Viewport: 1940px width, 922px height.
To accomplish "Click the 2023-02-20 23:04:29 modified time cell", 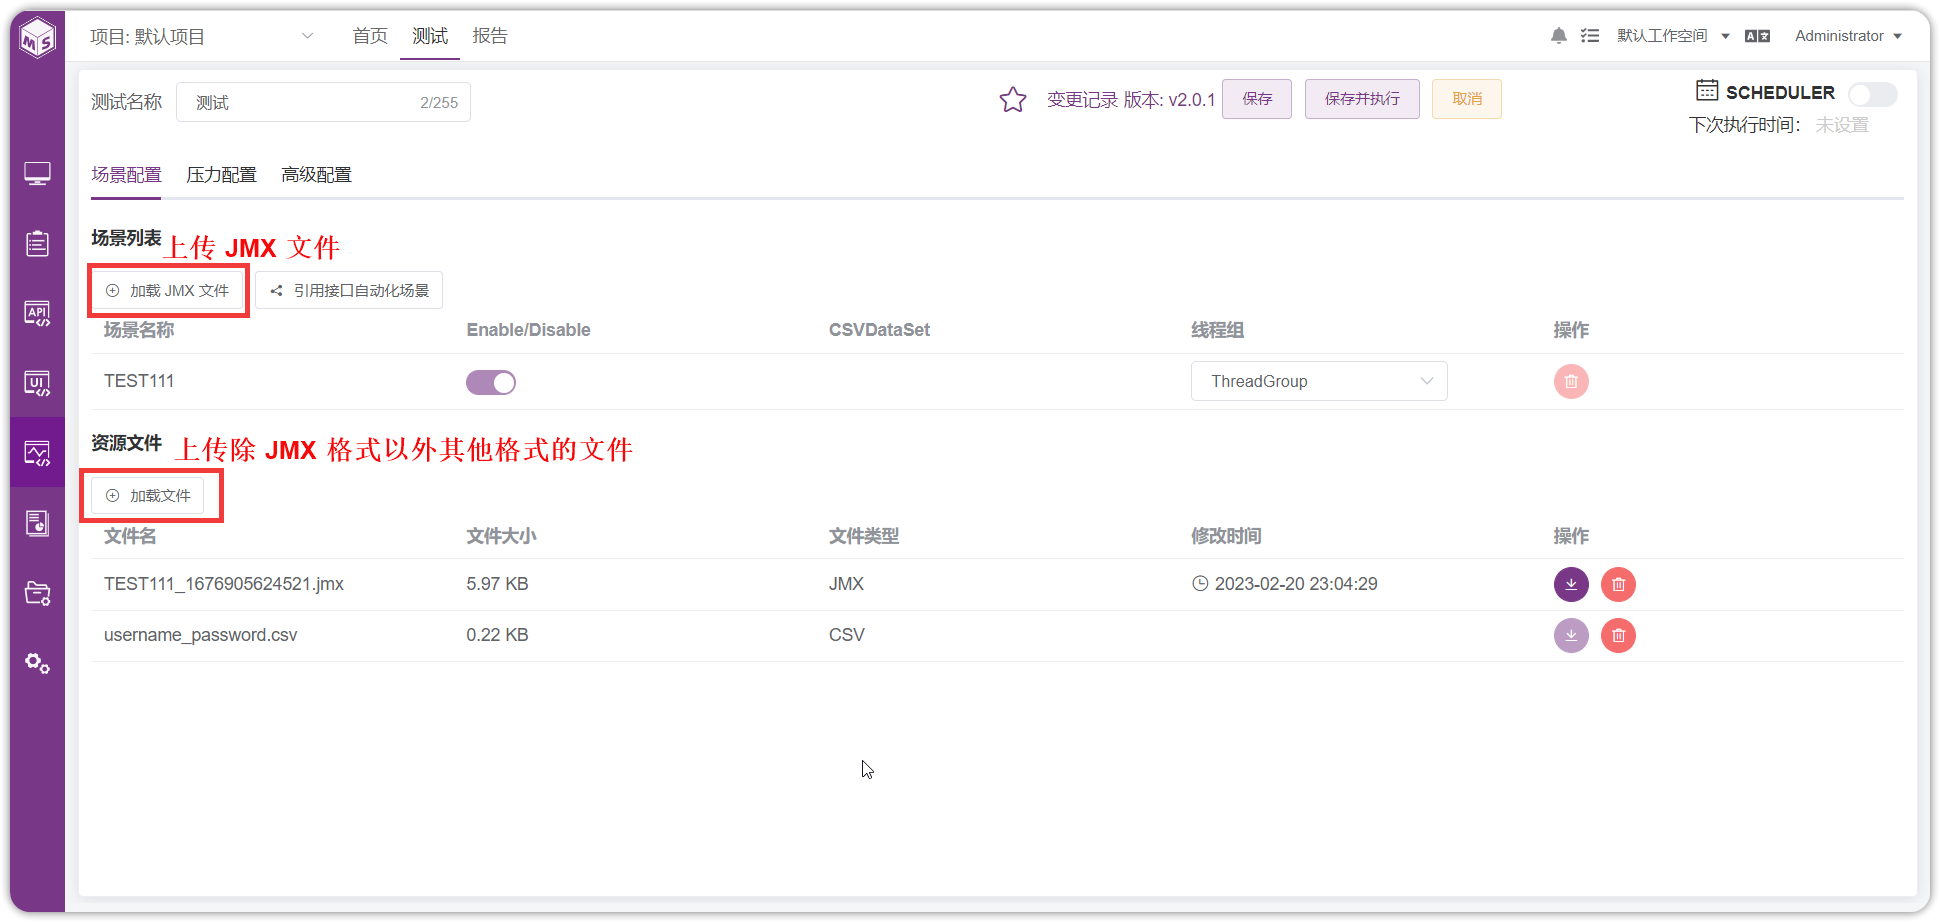I will click(x=1284, y=584).
